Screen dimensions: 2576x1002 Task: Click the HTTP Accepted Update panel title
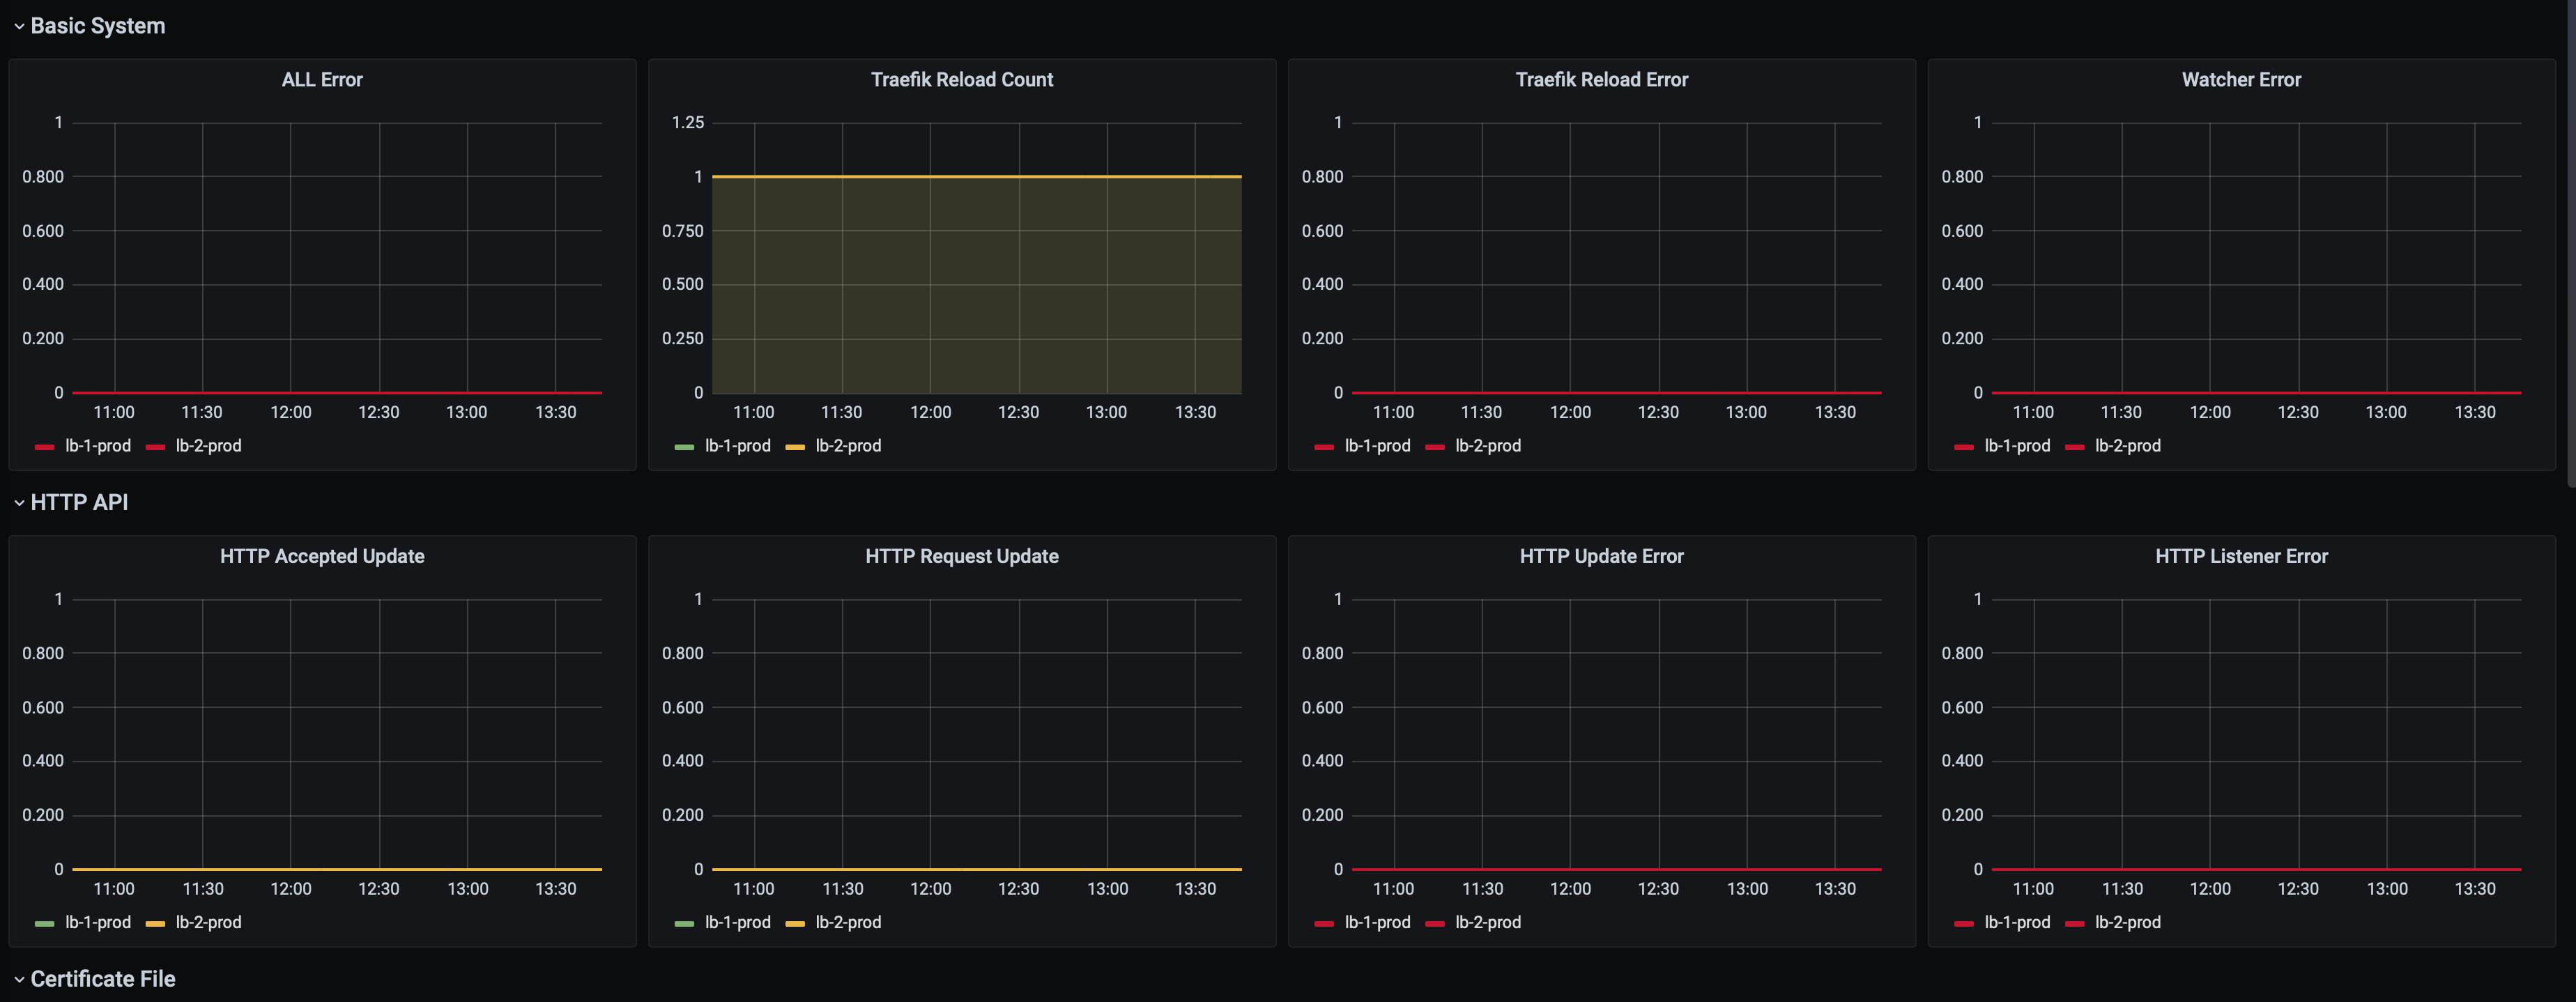click(x=322, y=556)
